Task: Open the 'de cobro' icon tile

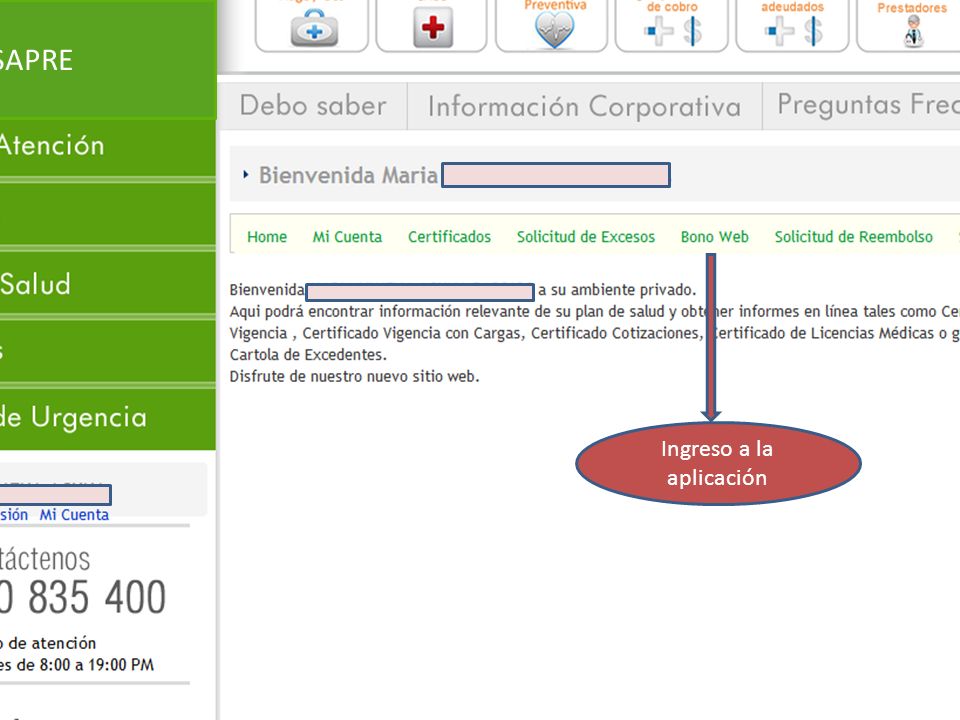Action: [672, 26]
